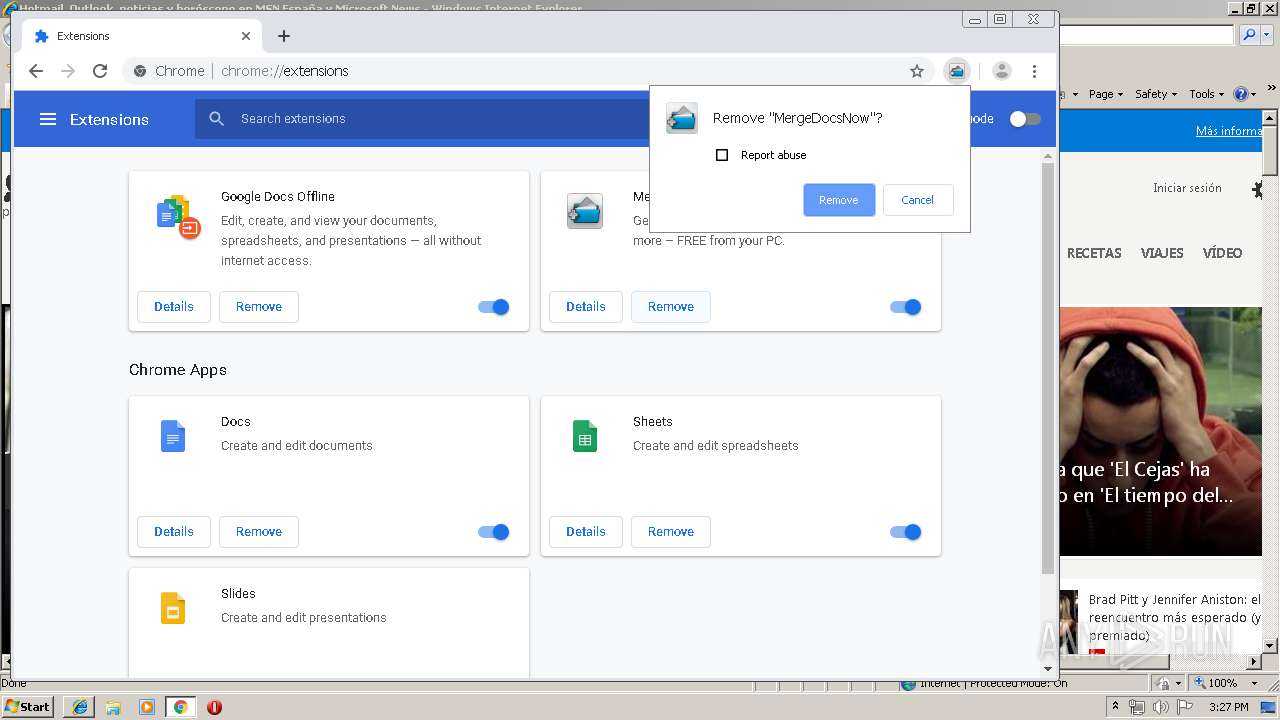Go back in Chrome
Screen dimensions: 1280x720
coord(36,71)
